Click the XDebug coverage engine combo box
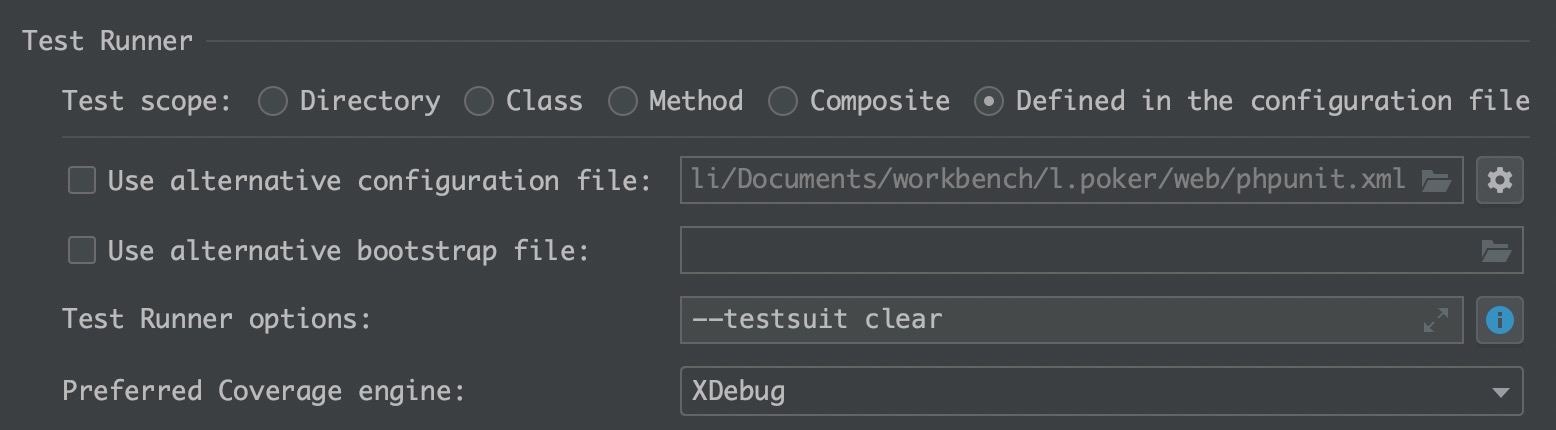 point(1101,390)
